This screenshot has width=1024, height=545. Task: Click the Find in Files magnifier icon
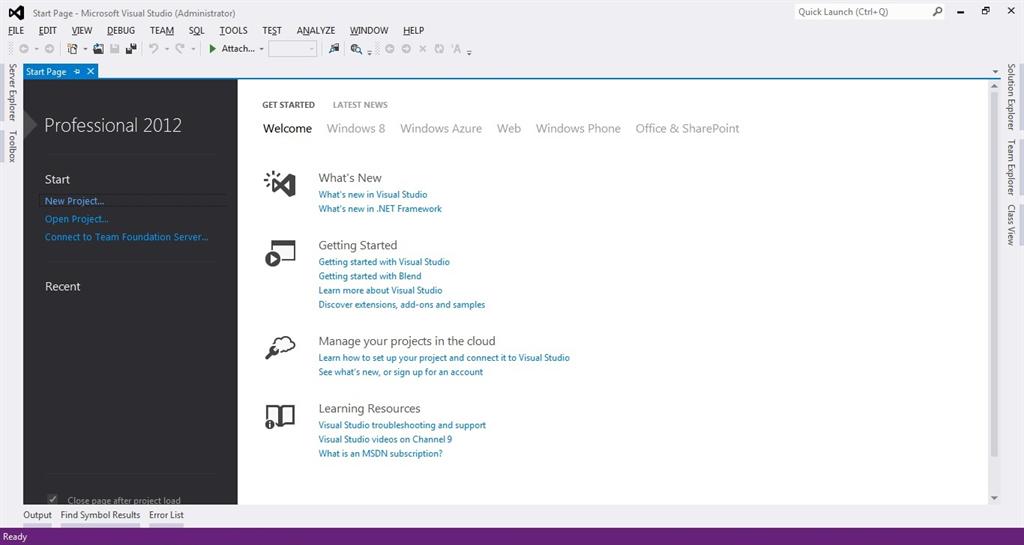(356, 49)
